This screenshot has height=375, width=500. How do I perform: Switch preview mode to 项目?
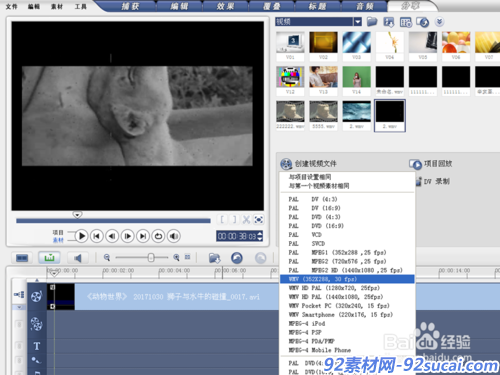58,232
